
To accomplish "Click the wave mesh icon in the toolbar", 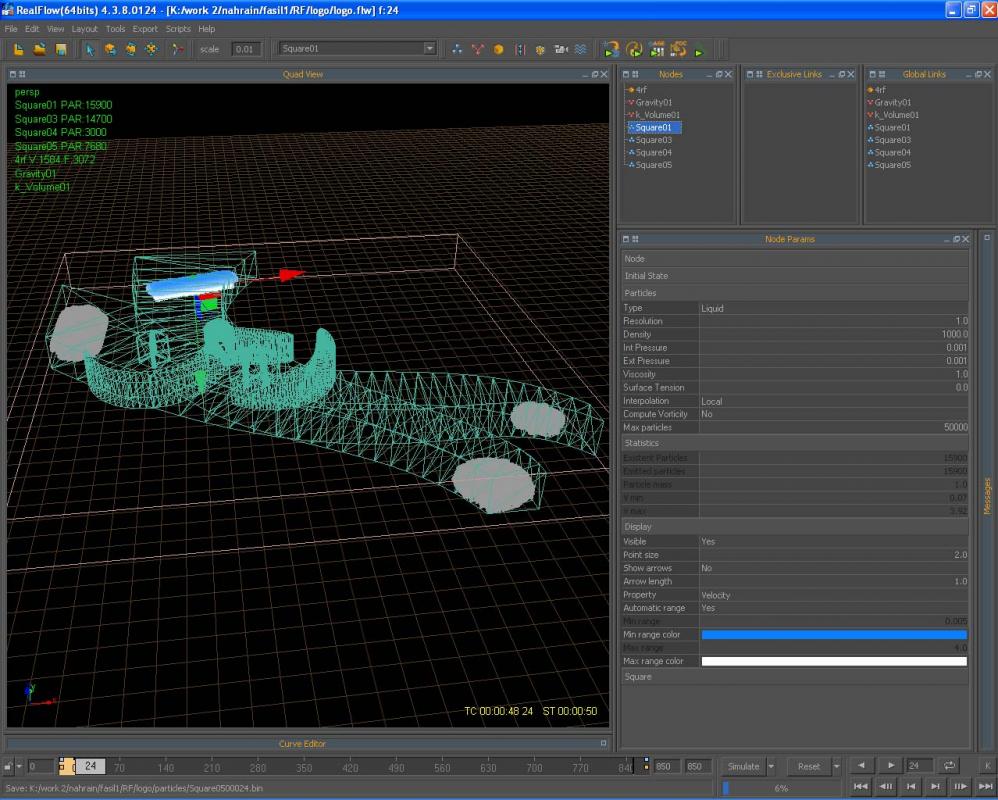I will coord(580,49).
